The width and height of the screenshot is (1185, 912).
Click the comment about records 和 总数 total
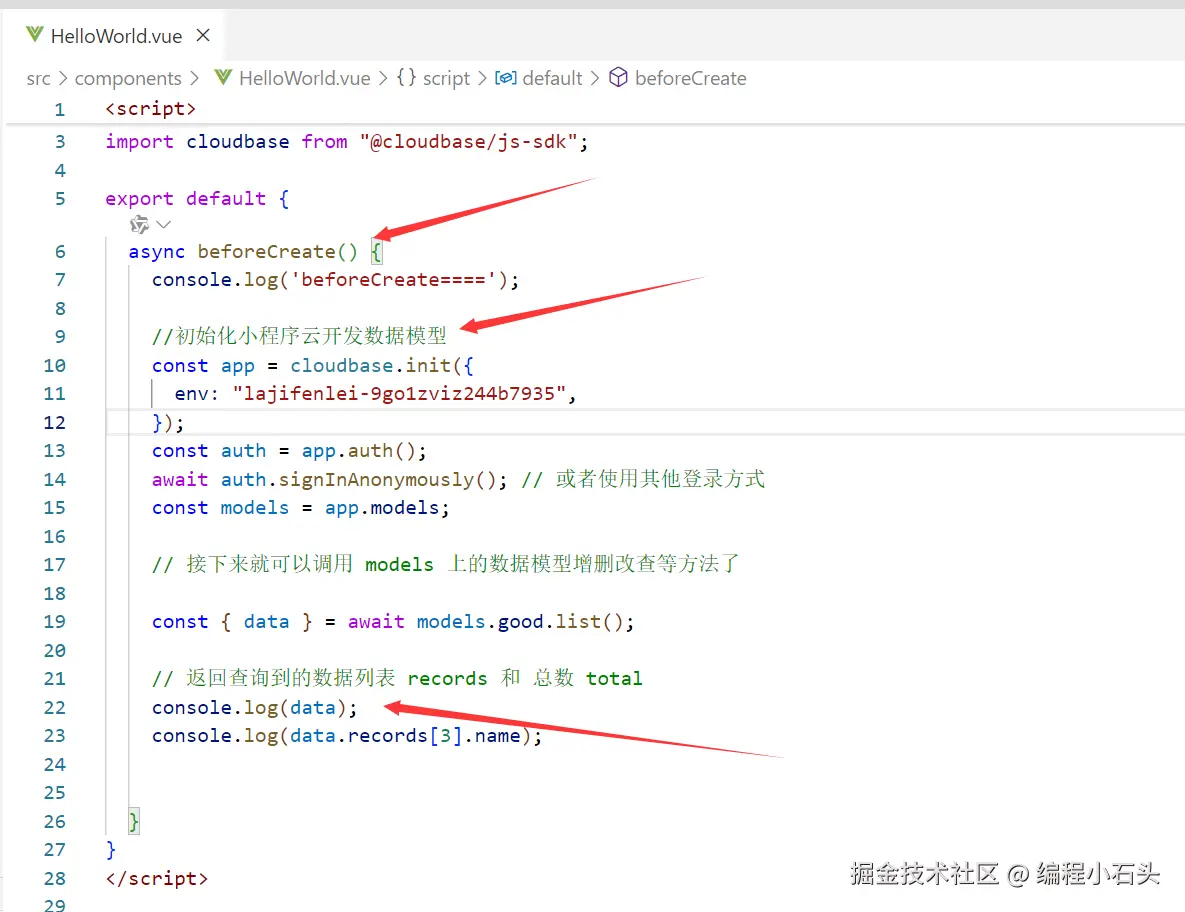coord(397,679)
